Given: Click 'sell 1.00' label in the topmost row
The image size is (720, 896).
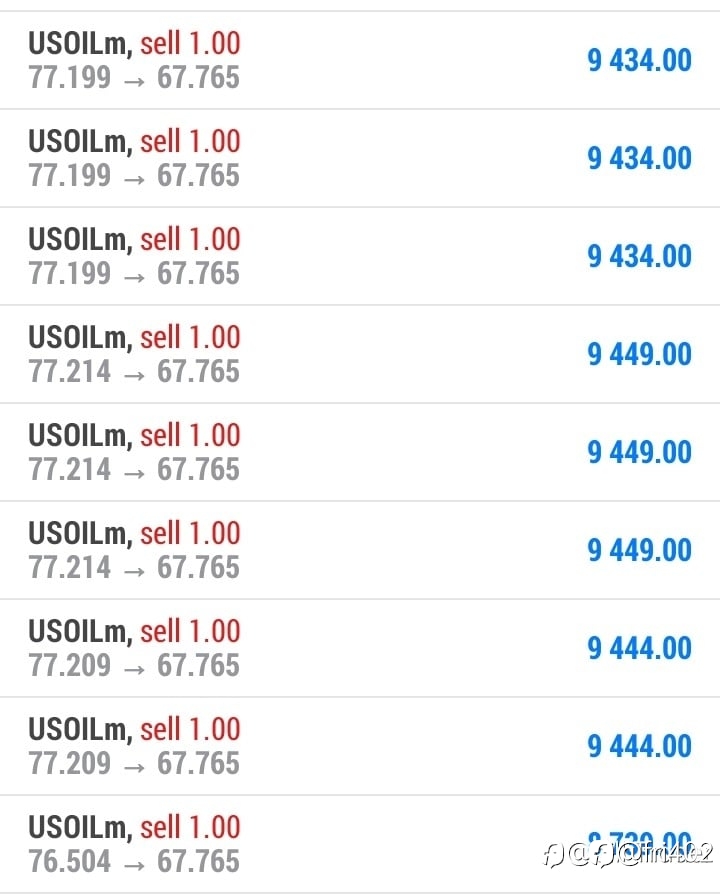Looking at the screenshot, I should (x=190, y=43).
